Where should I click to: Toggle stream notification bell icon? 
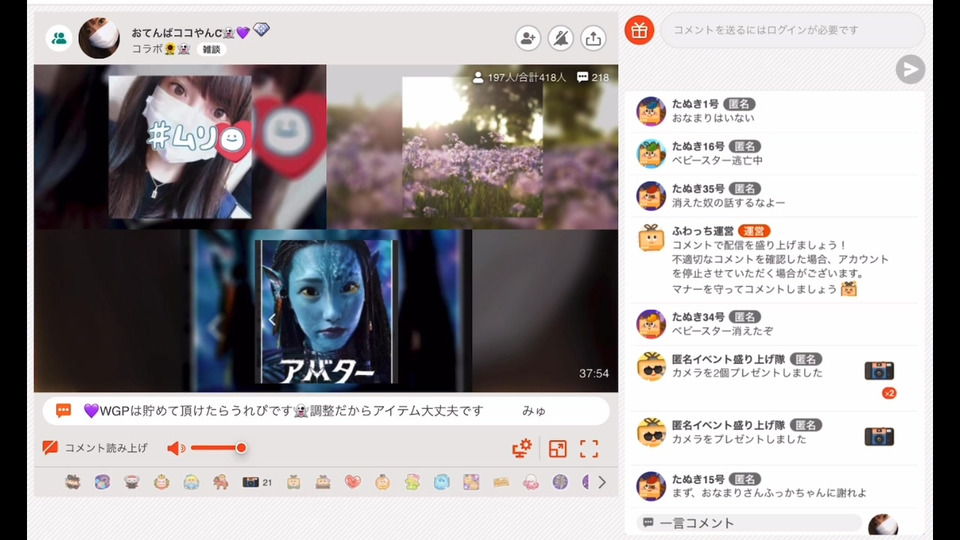(560, 38)
